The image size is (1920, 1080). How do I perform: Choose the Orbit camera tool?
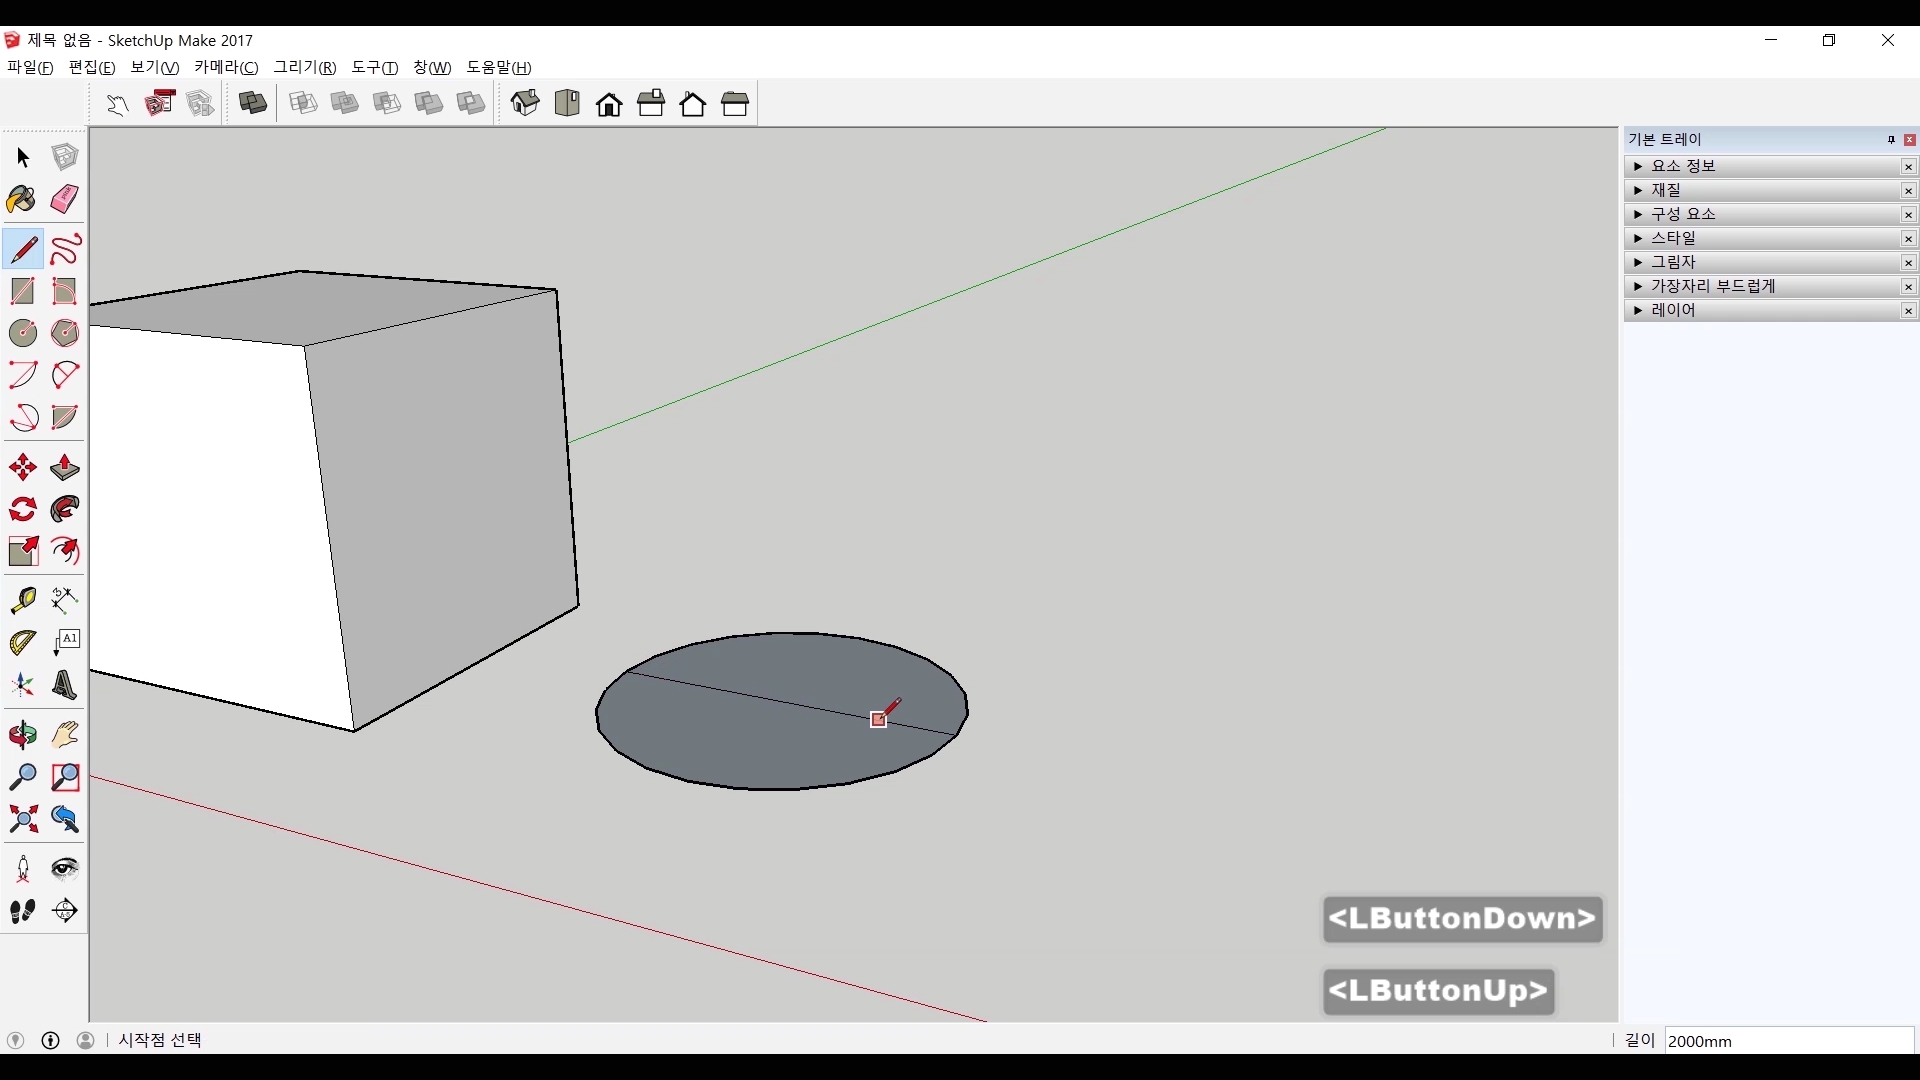click(x=22, y=735)
